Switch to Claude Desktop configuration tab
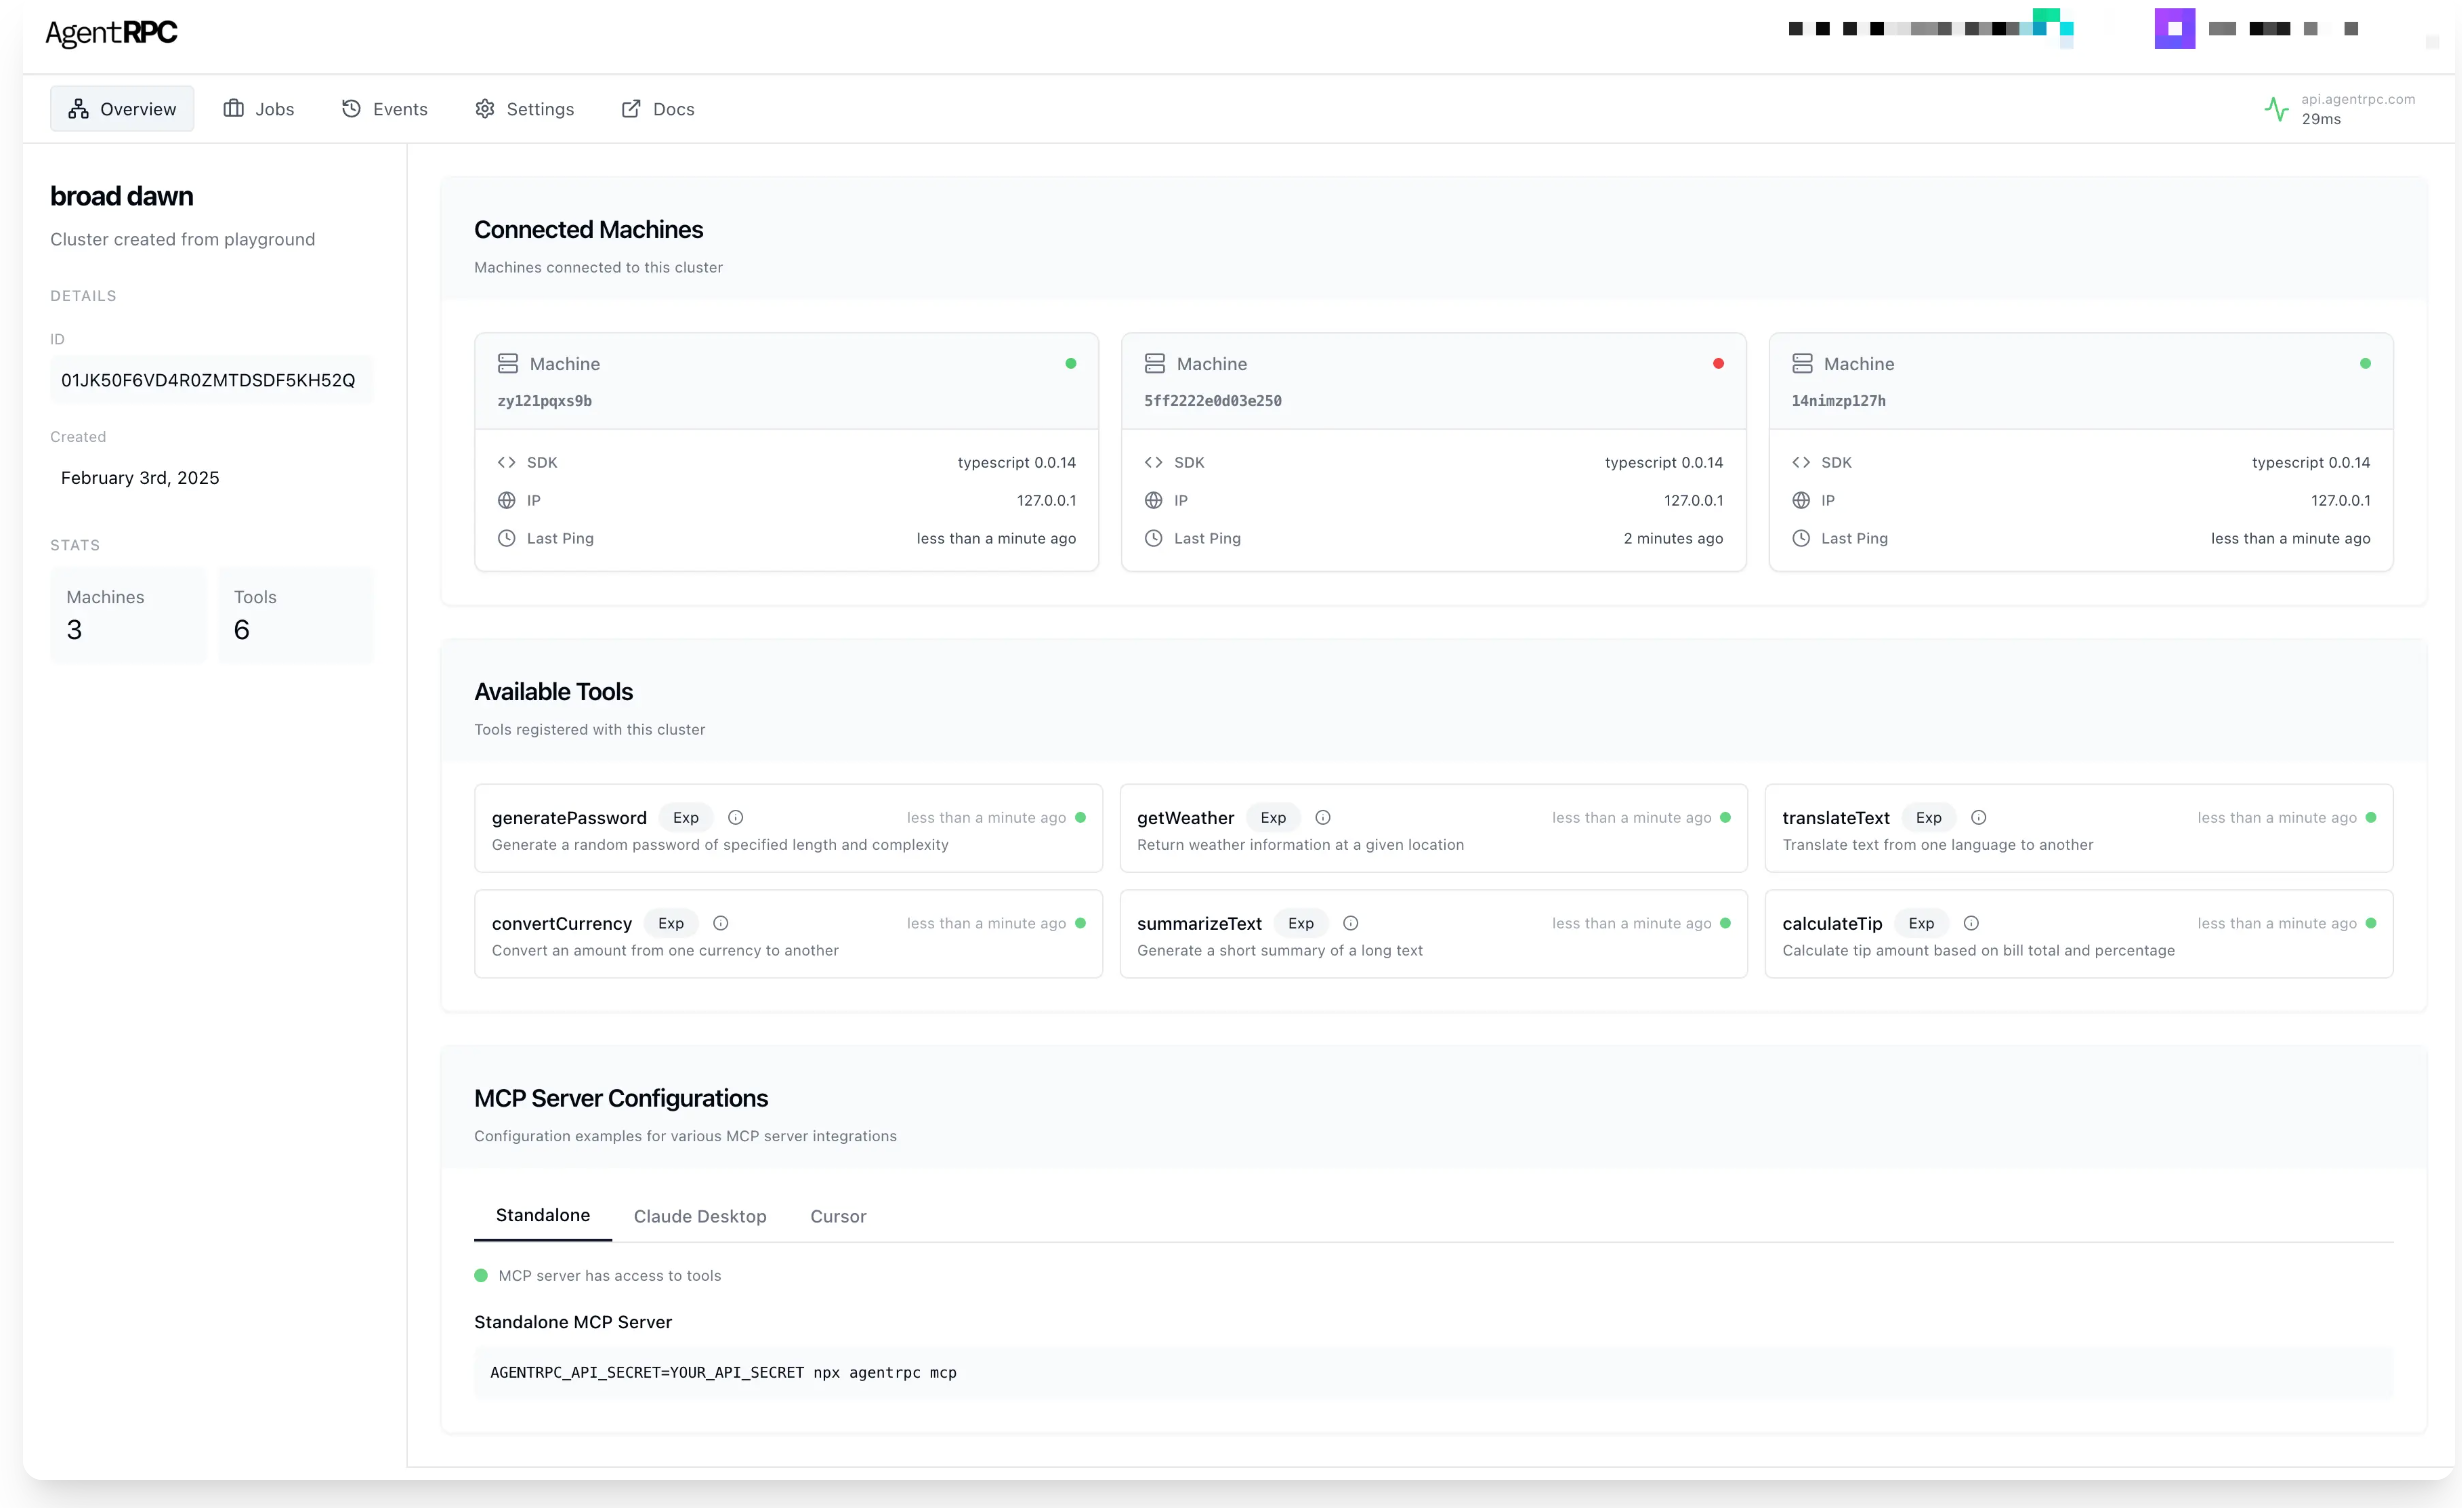This screenshot has height=1508, width=2462. click(700, 1216)
